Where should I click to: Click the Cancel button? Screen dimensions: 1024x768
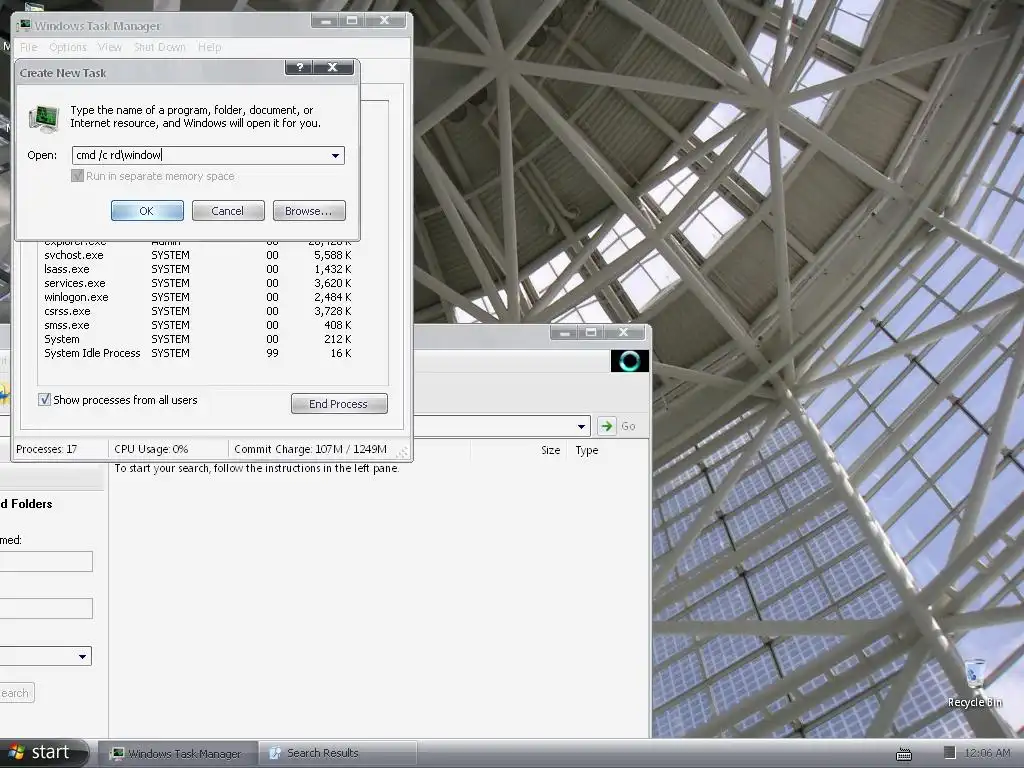(x=228, y=211)
